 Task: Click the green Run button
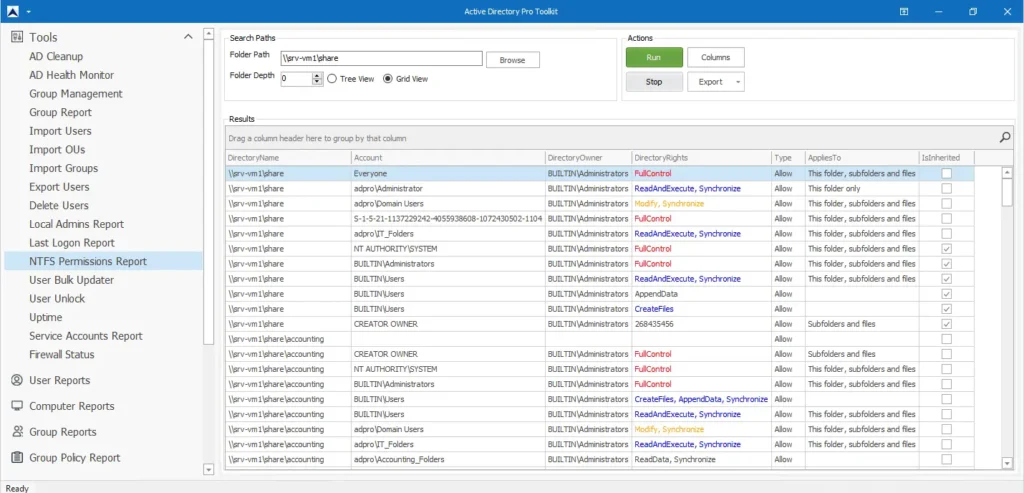654,57
